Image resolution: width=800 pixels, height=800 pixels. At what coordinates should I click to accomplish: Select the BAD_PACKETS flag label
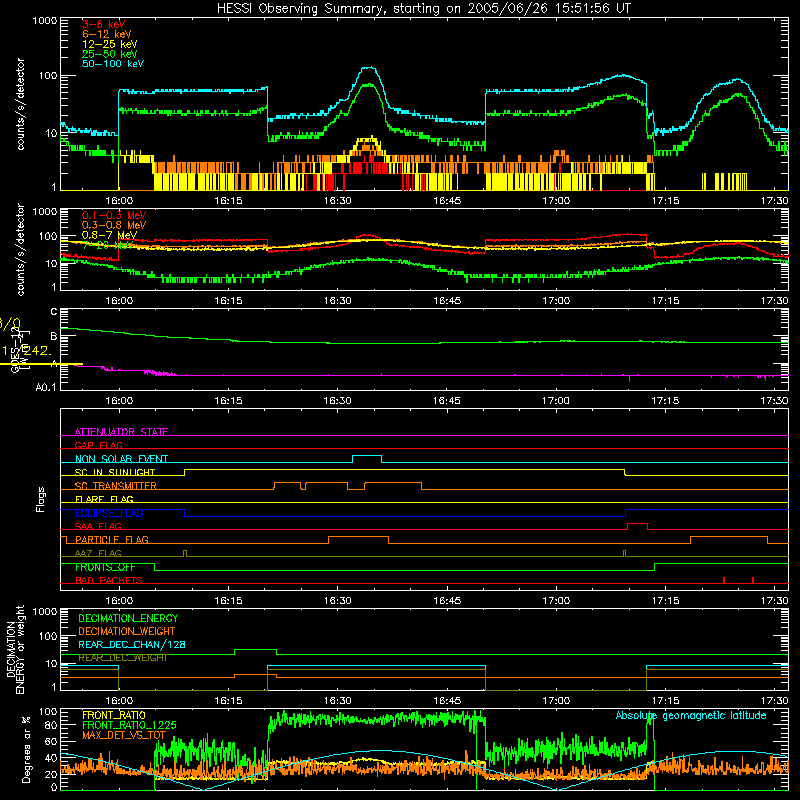109,580
